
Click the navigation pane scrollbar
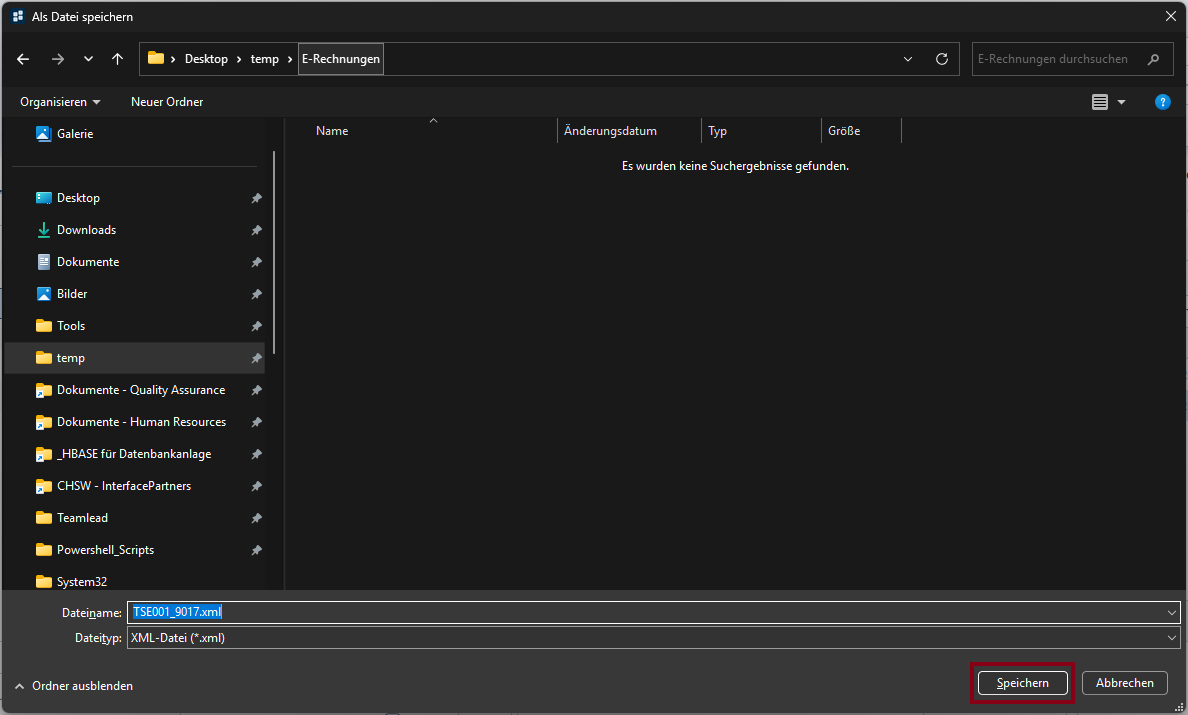(x=274, y=252)
